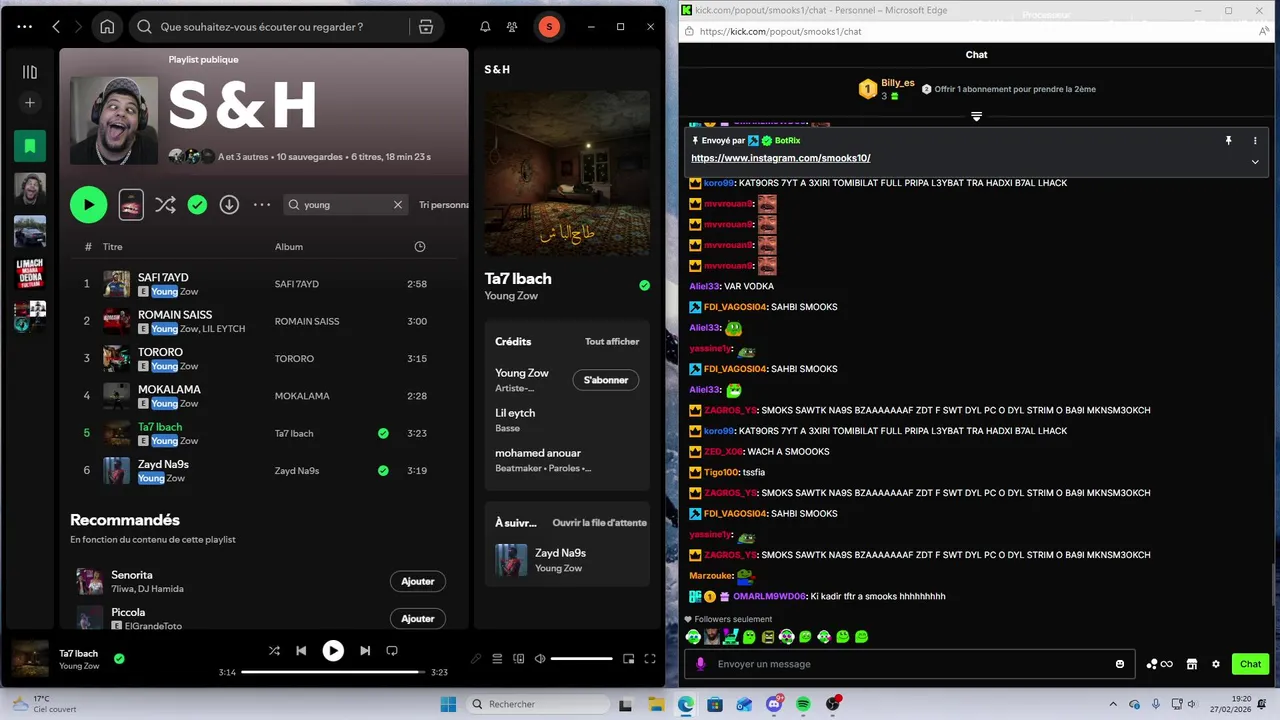Screen dimensions: 1280x720
Task: Sort by Album column header
Action: click(289, 246)
